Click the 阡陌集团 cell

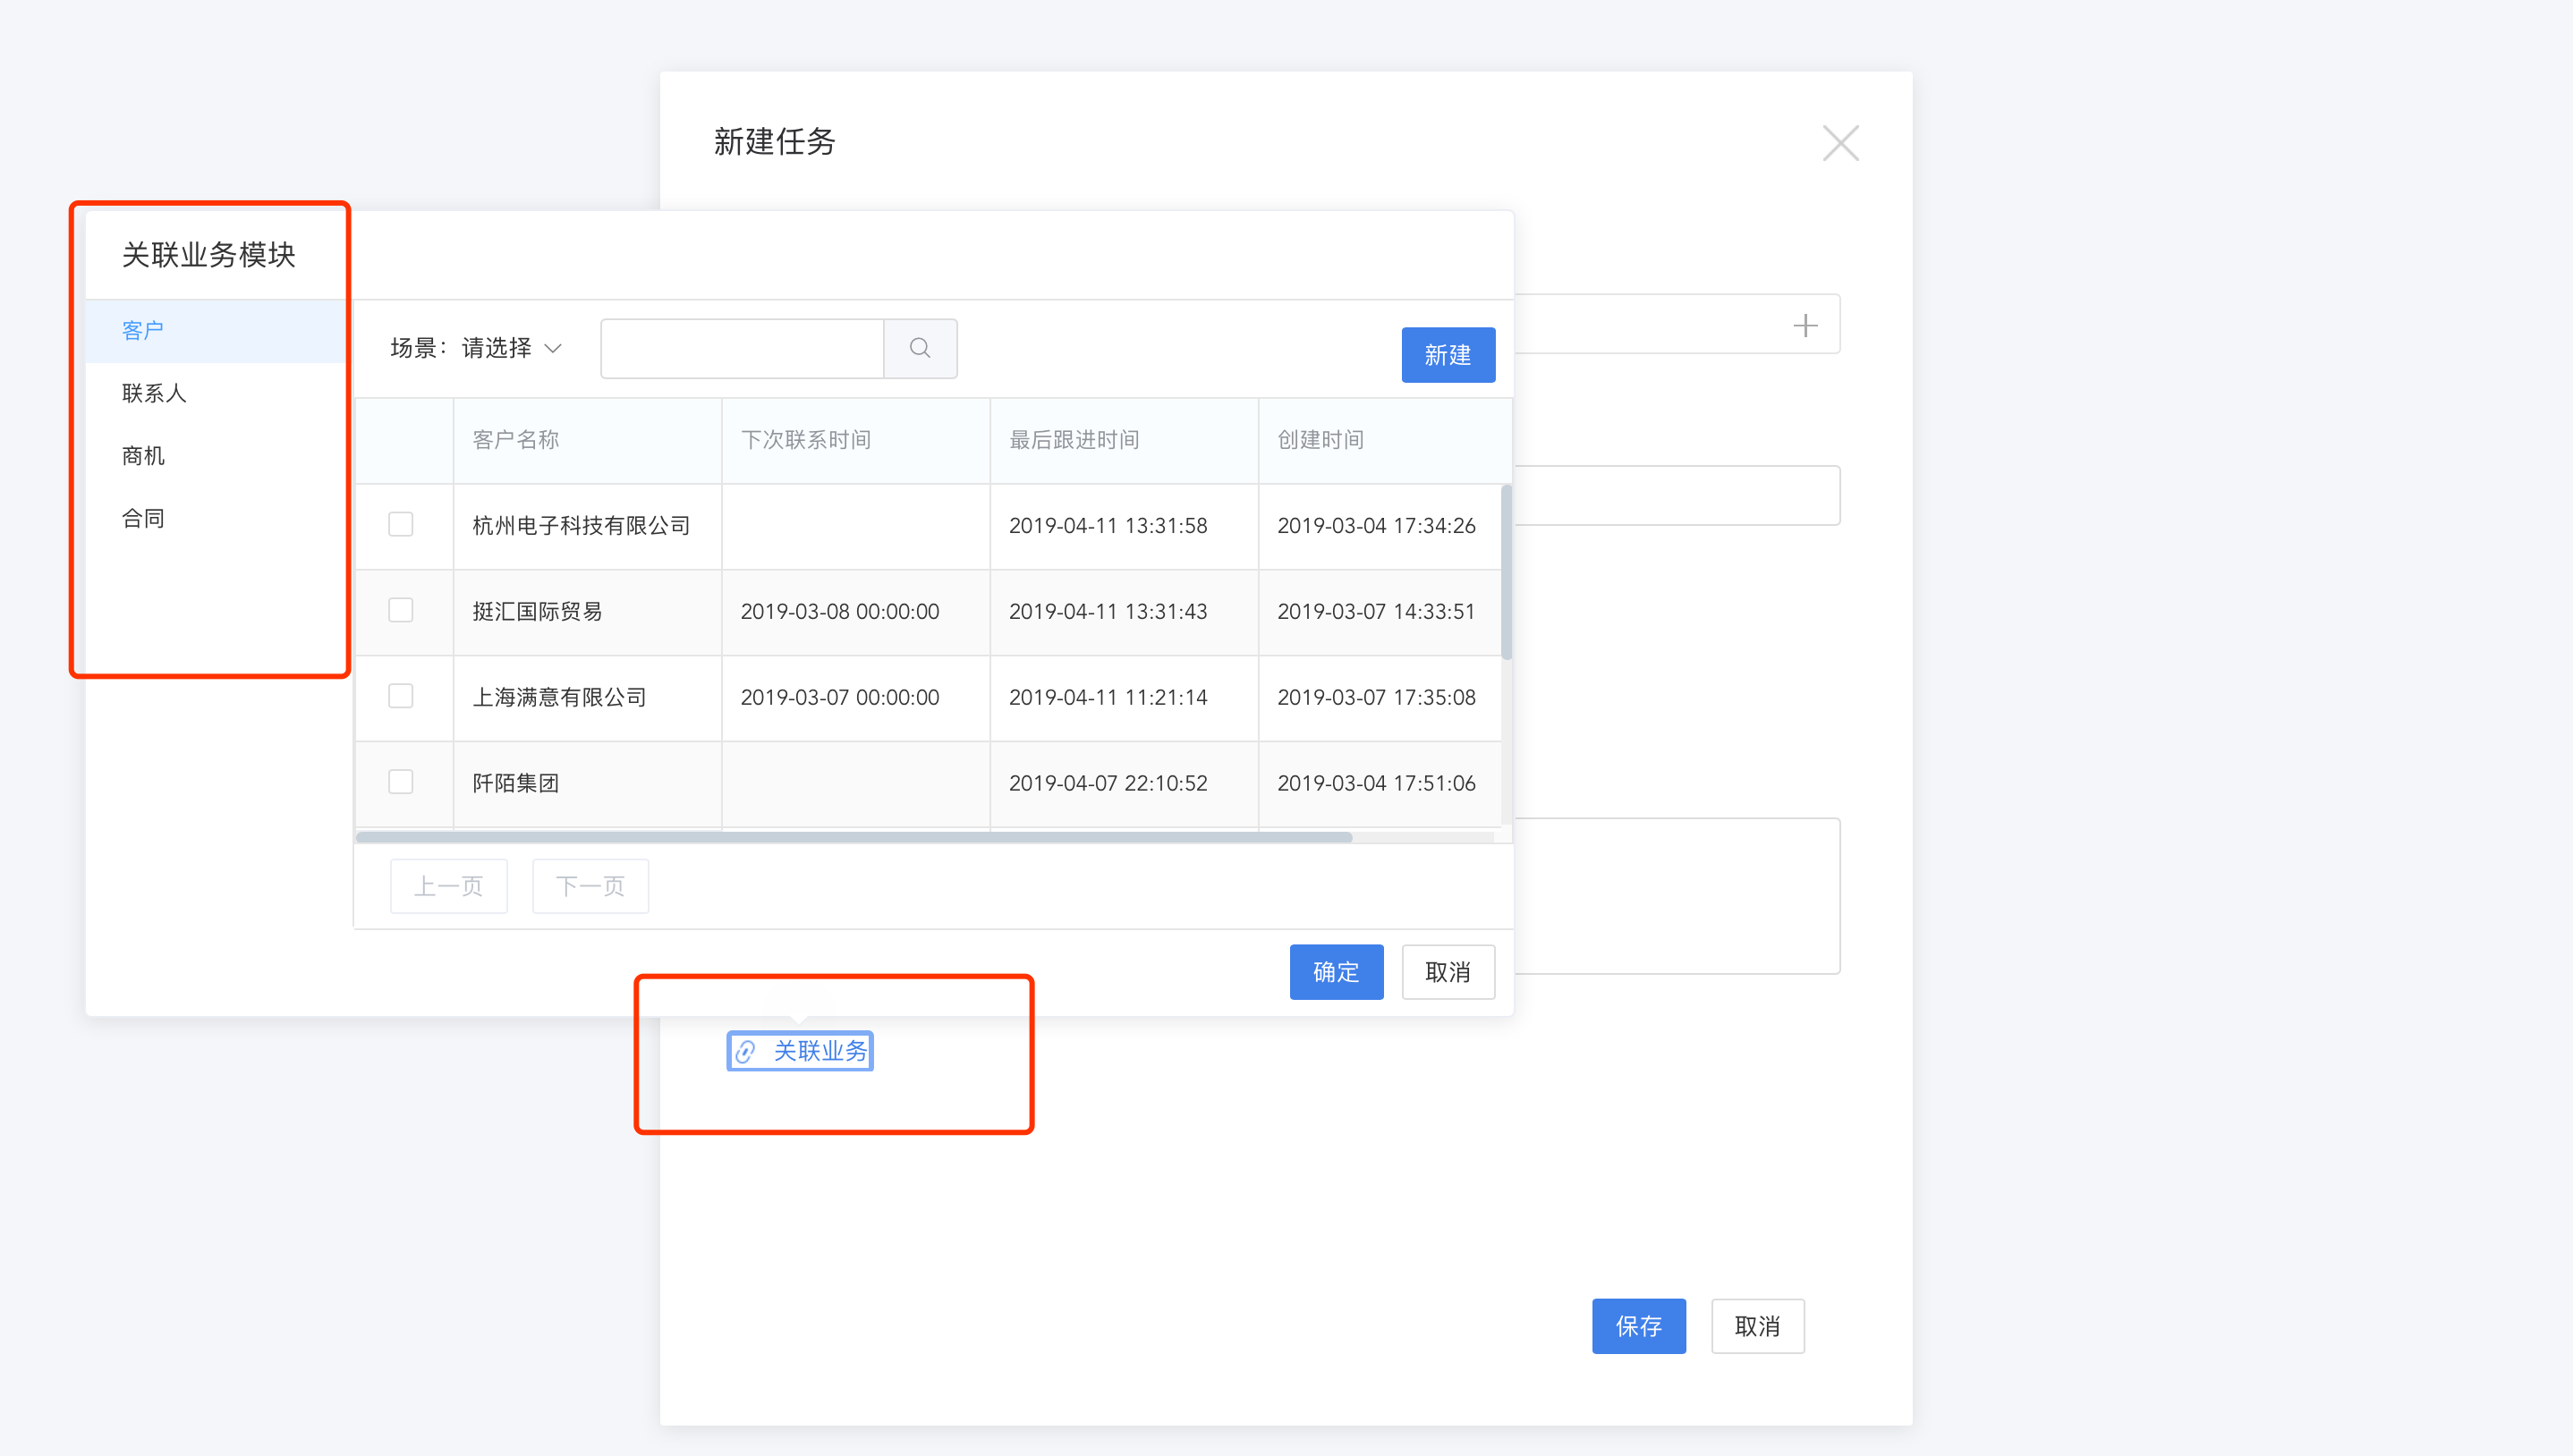[588, 784]
